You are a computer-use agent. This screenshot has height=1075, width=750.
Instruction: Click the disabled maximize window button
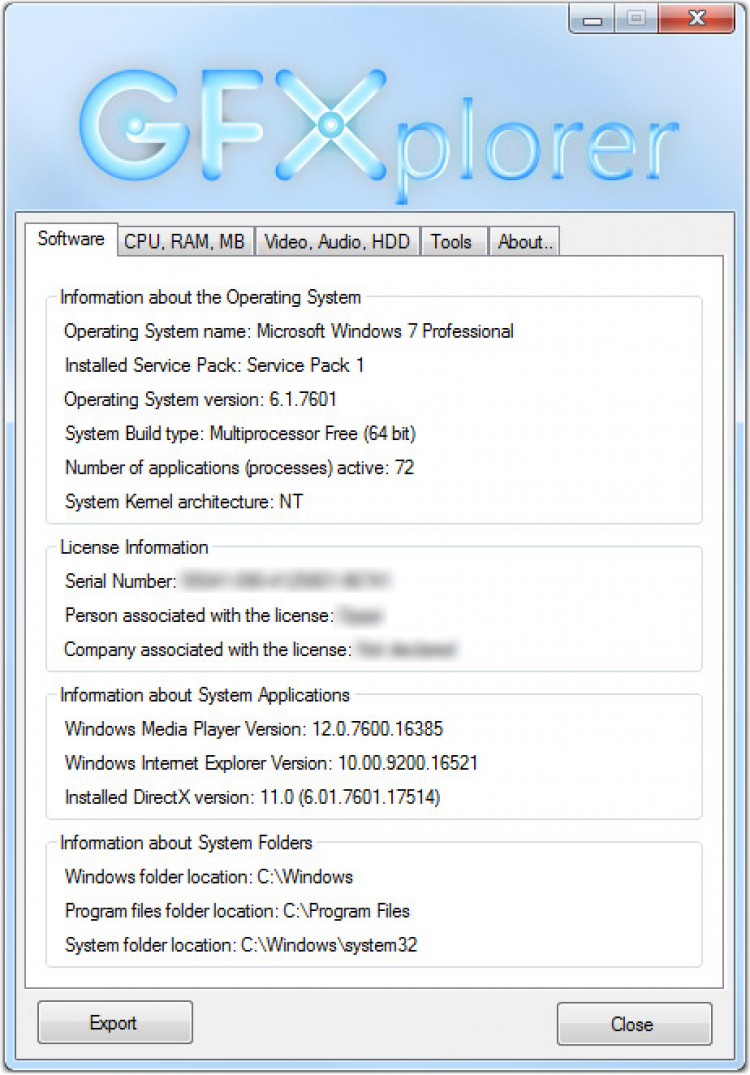click(636, 19)
